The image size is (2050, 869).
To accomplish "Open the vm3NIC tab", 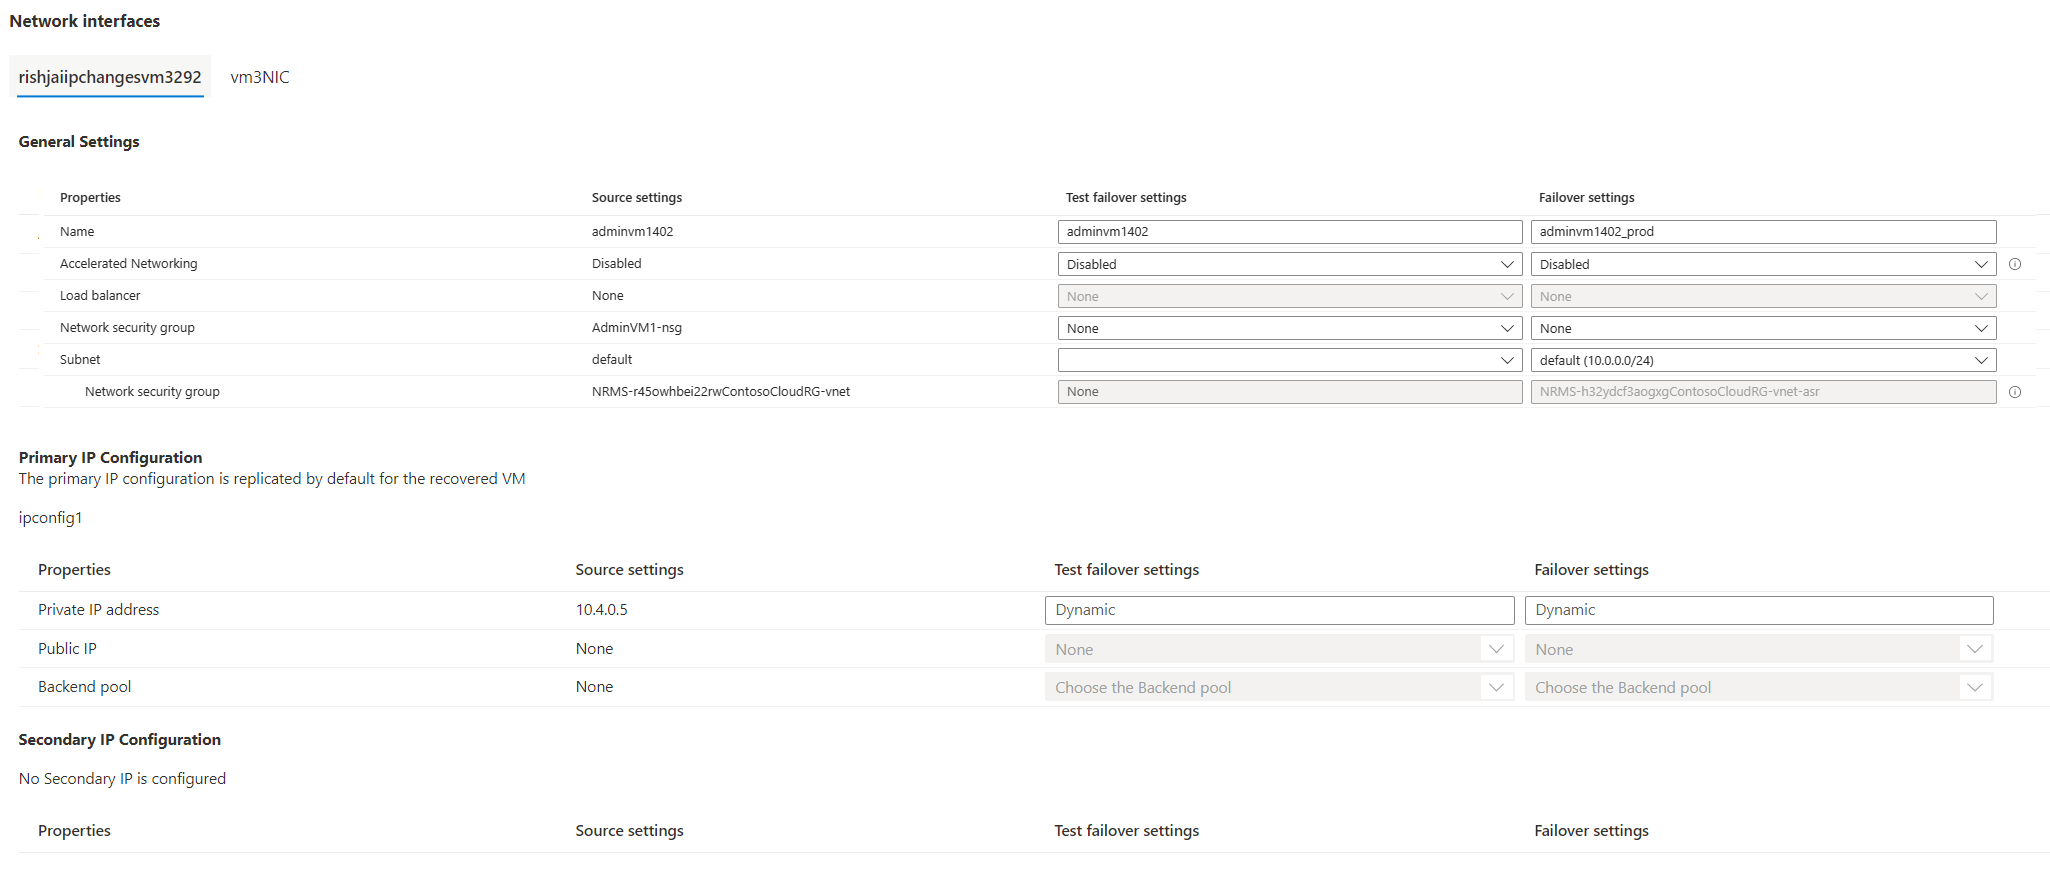I will (260, 77).
